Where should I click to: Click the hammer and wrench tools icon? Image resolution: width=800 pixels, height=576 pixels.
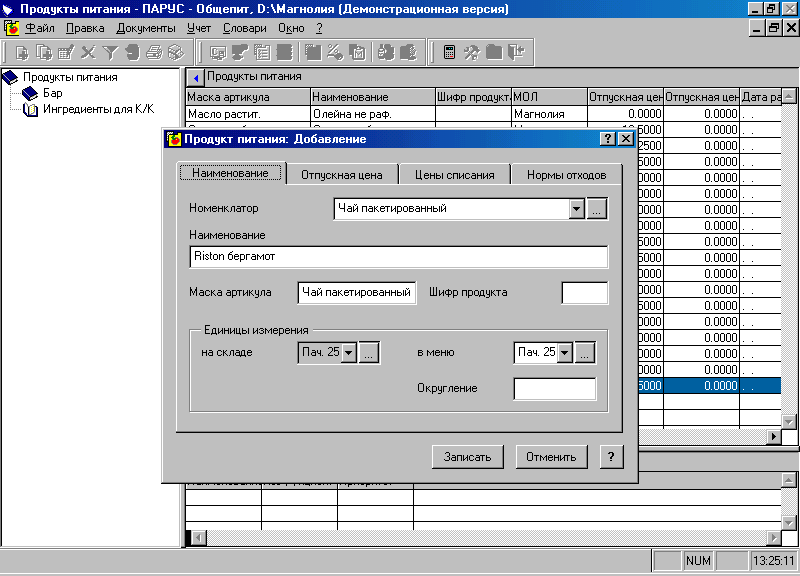(472, 52)
